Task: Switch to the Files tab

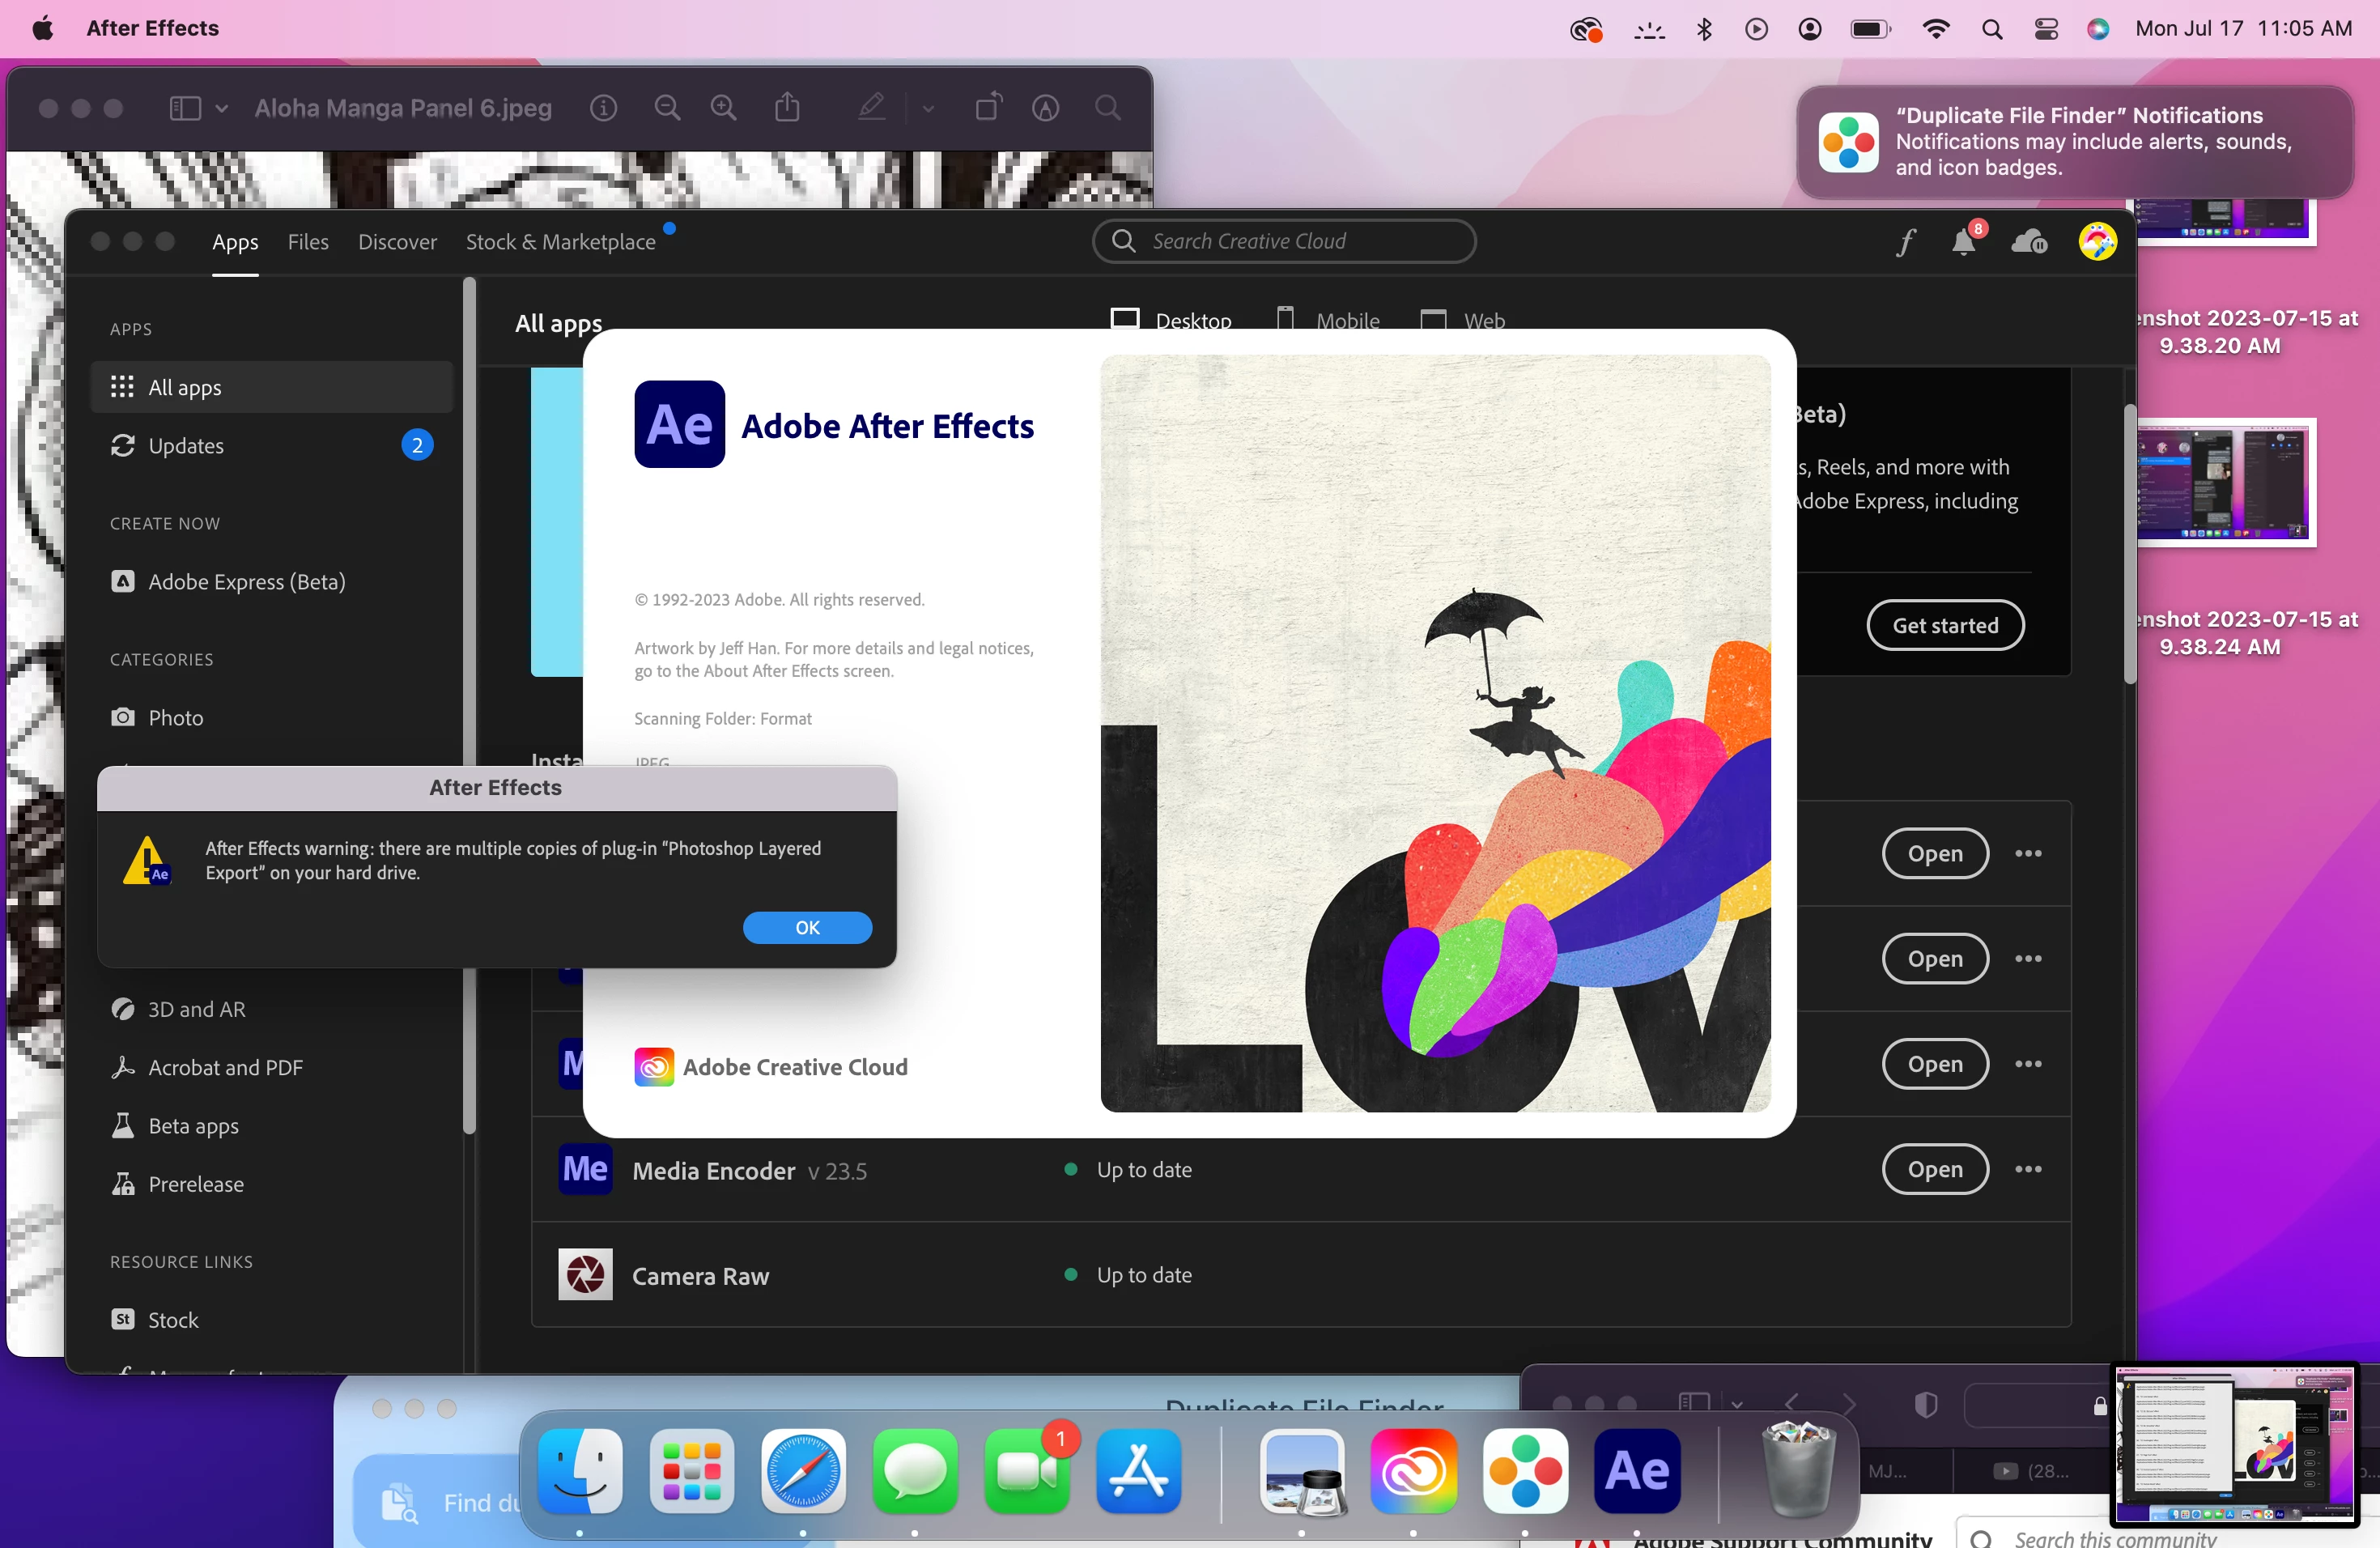Action: pos(308,242)
